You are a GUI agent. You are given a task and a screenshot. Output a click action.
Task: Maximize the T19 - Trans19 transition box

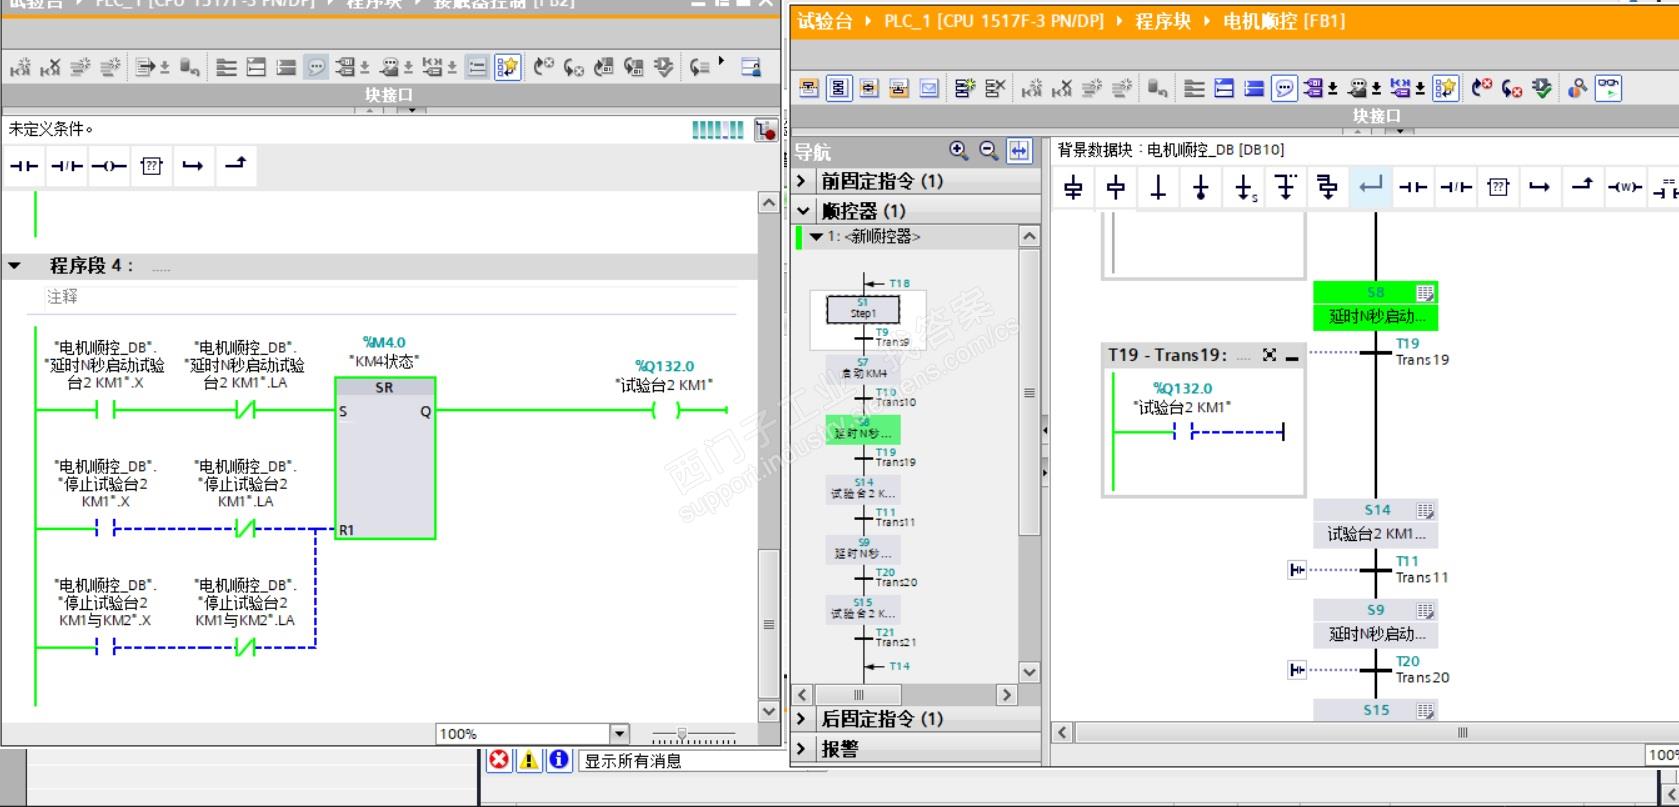coord(1270,355)
